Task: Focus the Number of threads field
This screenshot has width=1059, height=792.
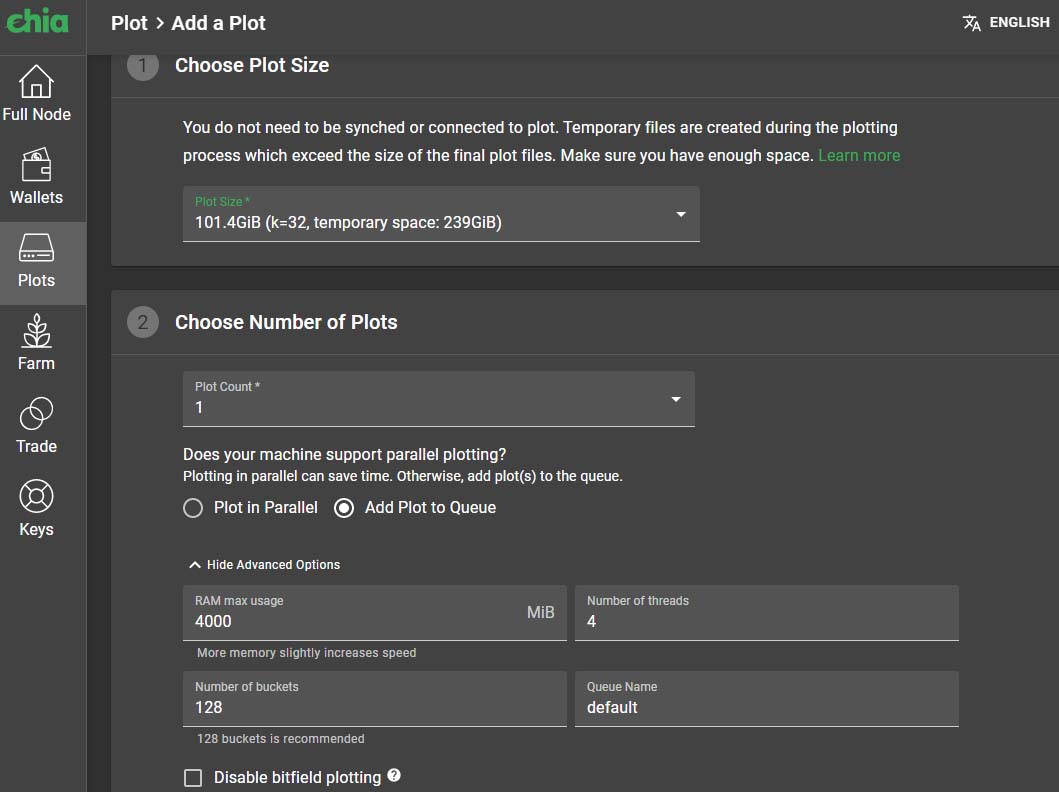Action: tap(766, 621)
